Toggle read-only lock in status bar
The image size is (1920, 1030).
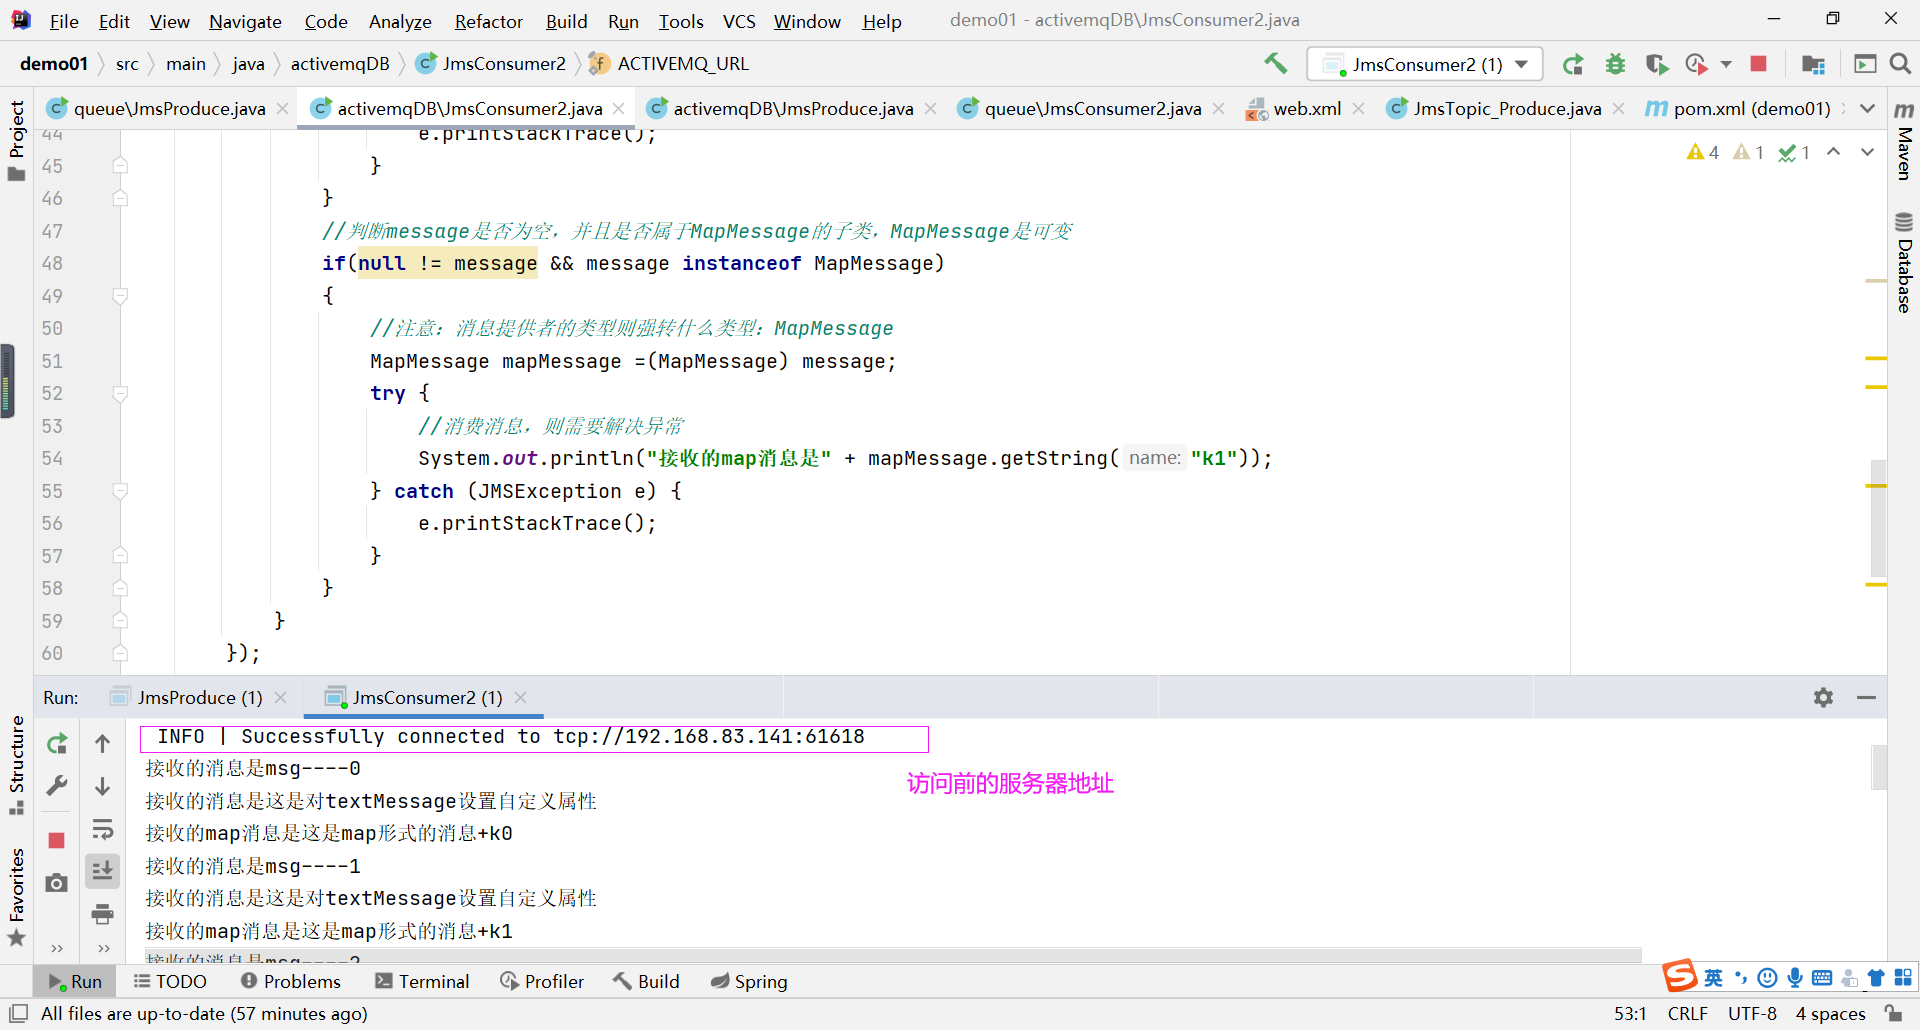tap(1894, 1013)
